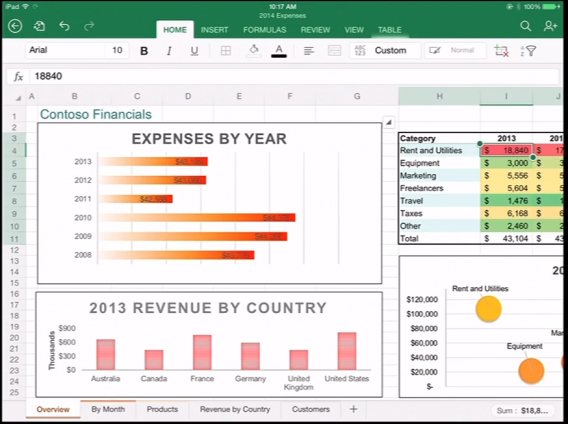Open the By Month sheet tab
The image size is (568, 424).
[x=108, y=410]
